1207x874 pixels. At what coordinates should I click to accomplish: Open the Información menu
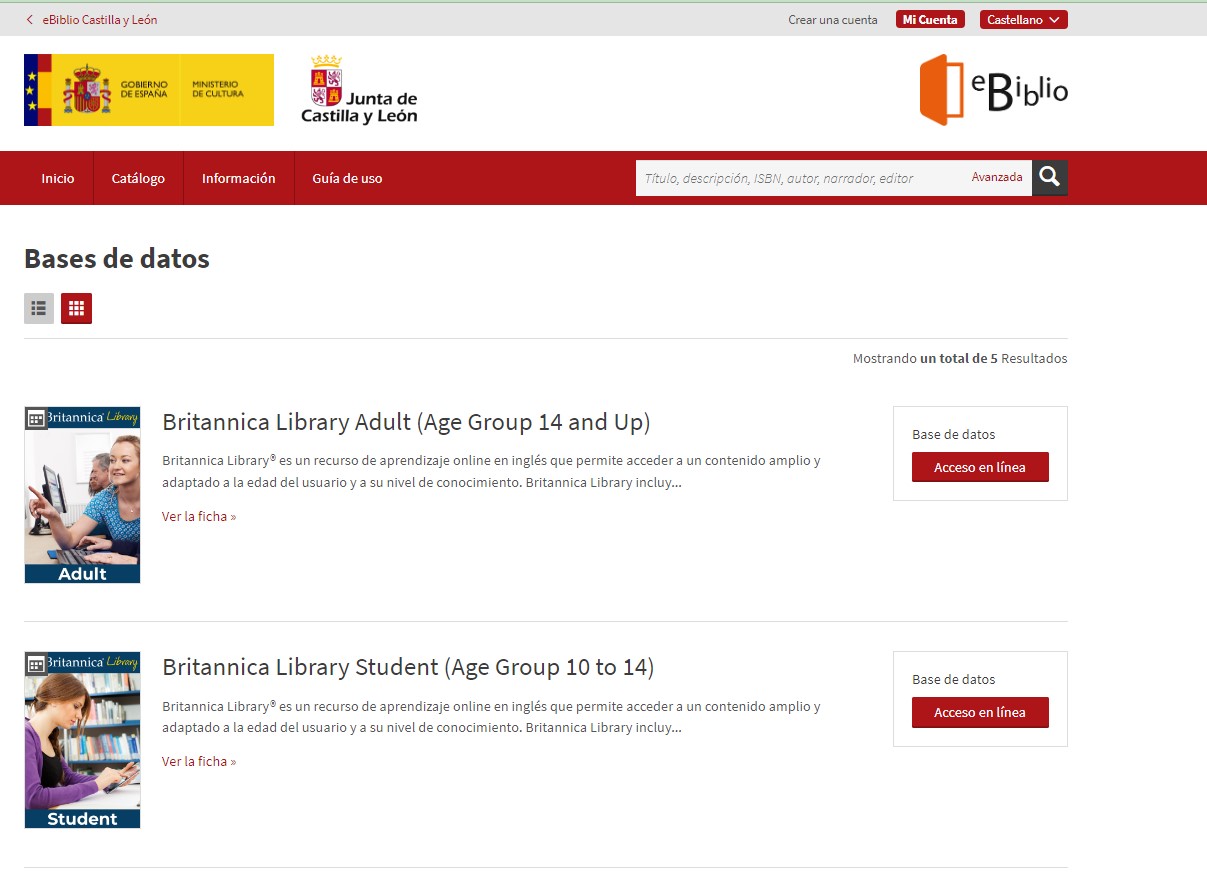click(x=238, y=178)
